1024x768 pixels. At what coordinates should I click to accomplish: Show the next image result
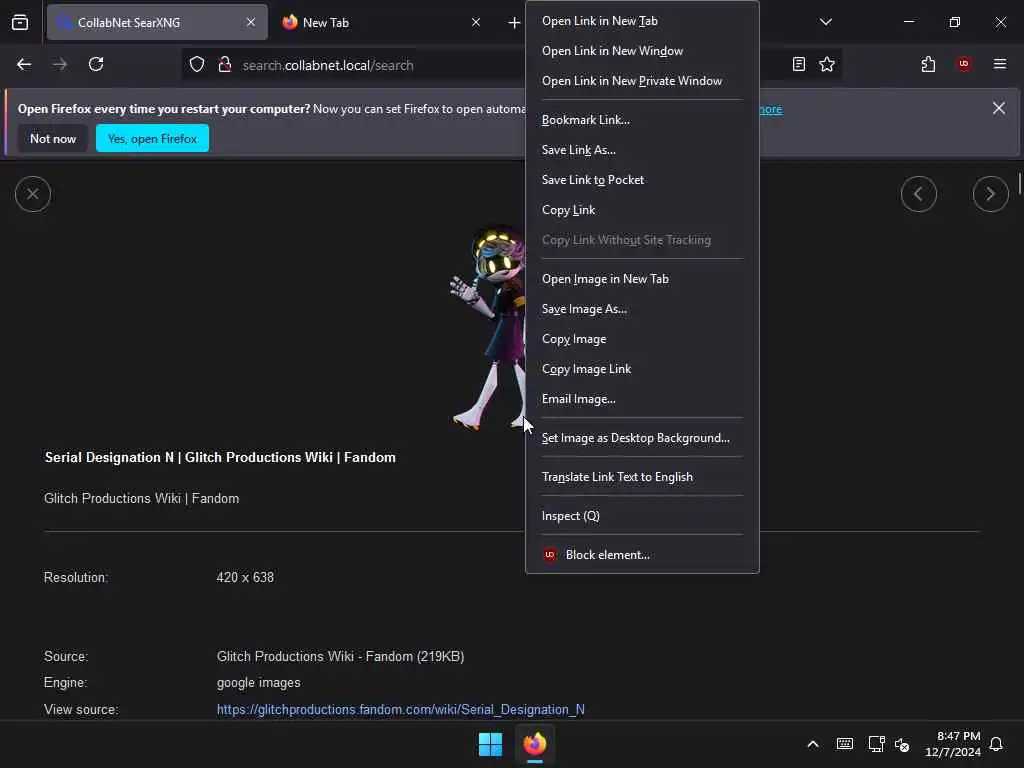(991, 194)
